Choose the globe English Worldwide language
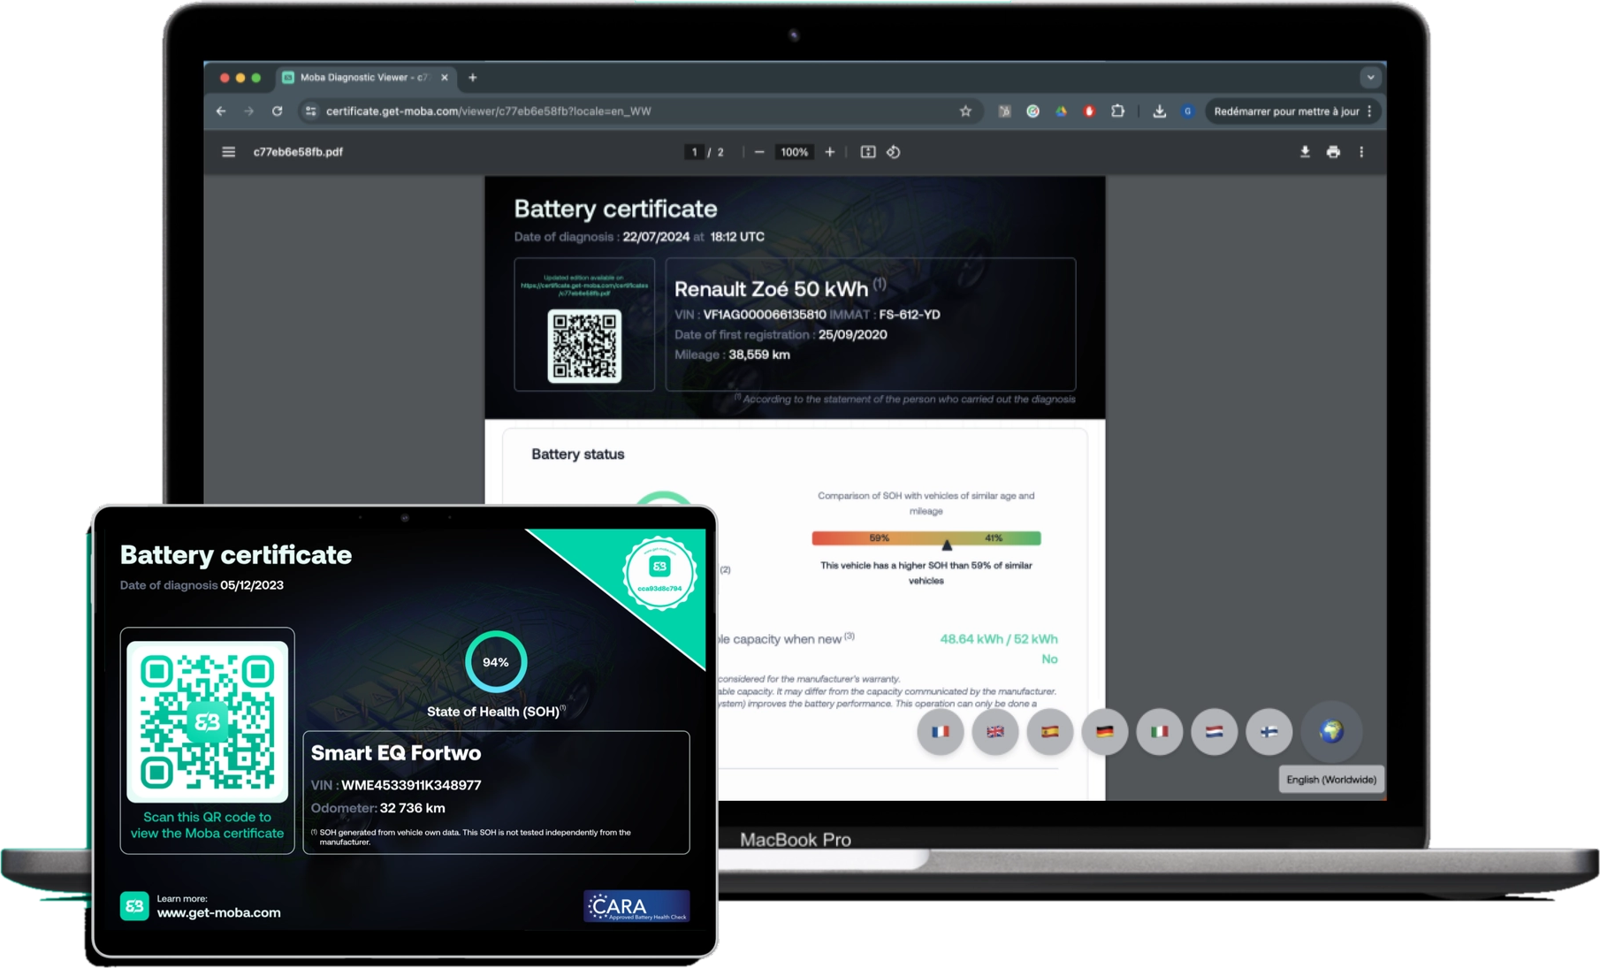 point(1331,731)
